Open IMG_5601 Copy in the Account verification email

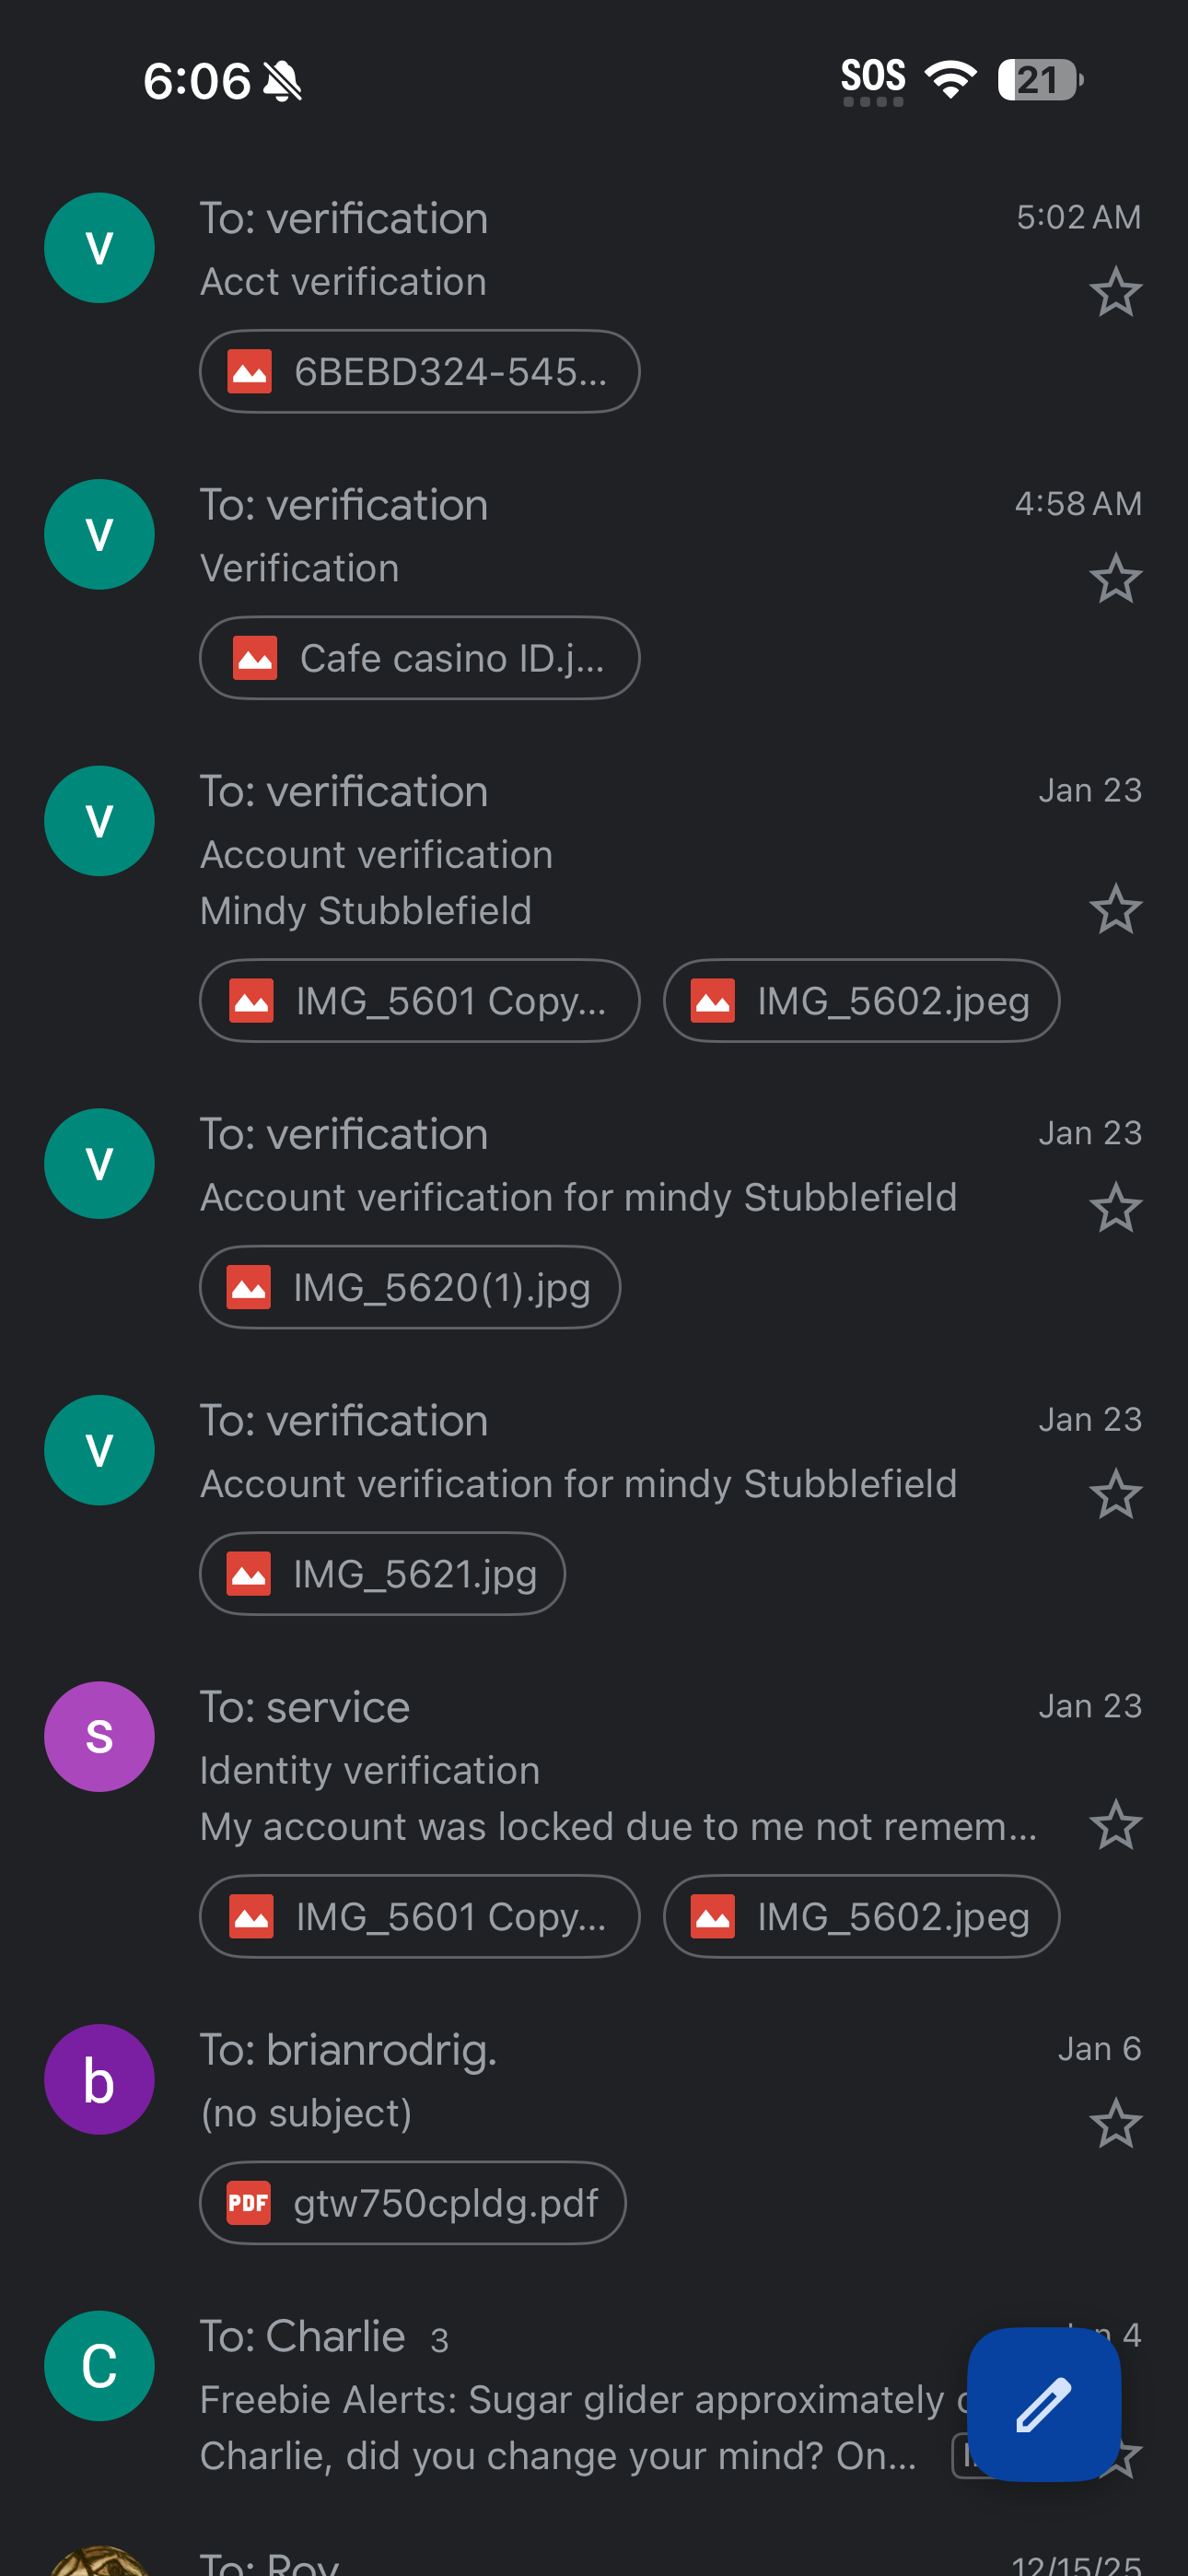coord(419,1001)
